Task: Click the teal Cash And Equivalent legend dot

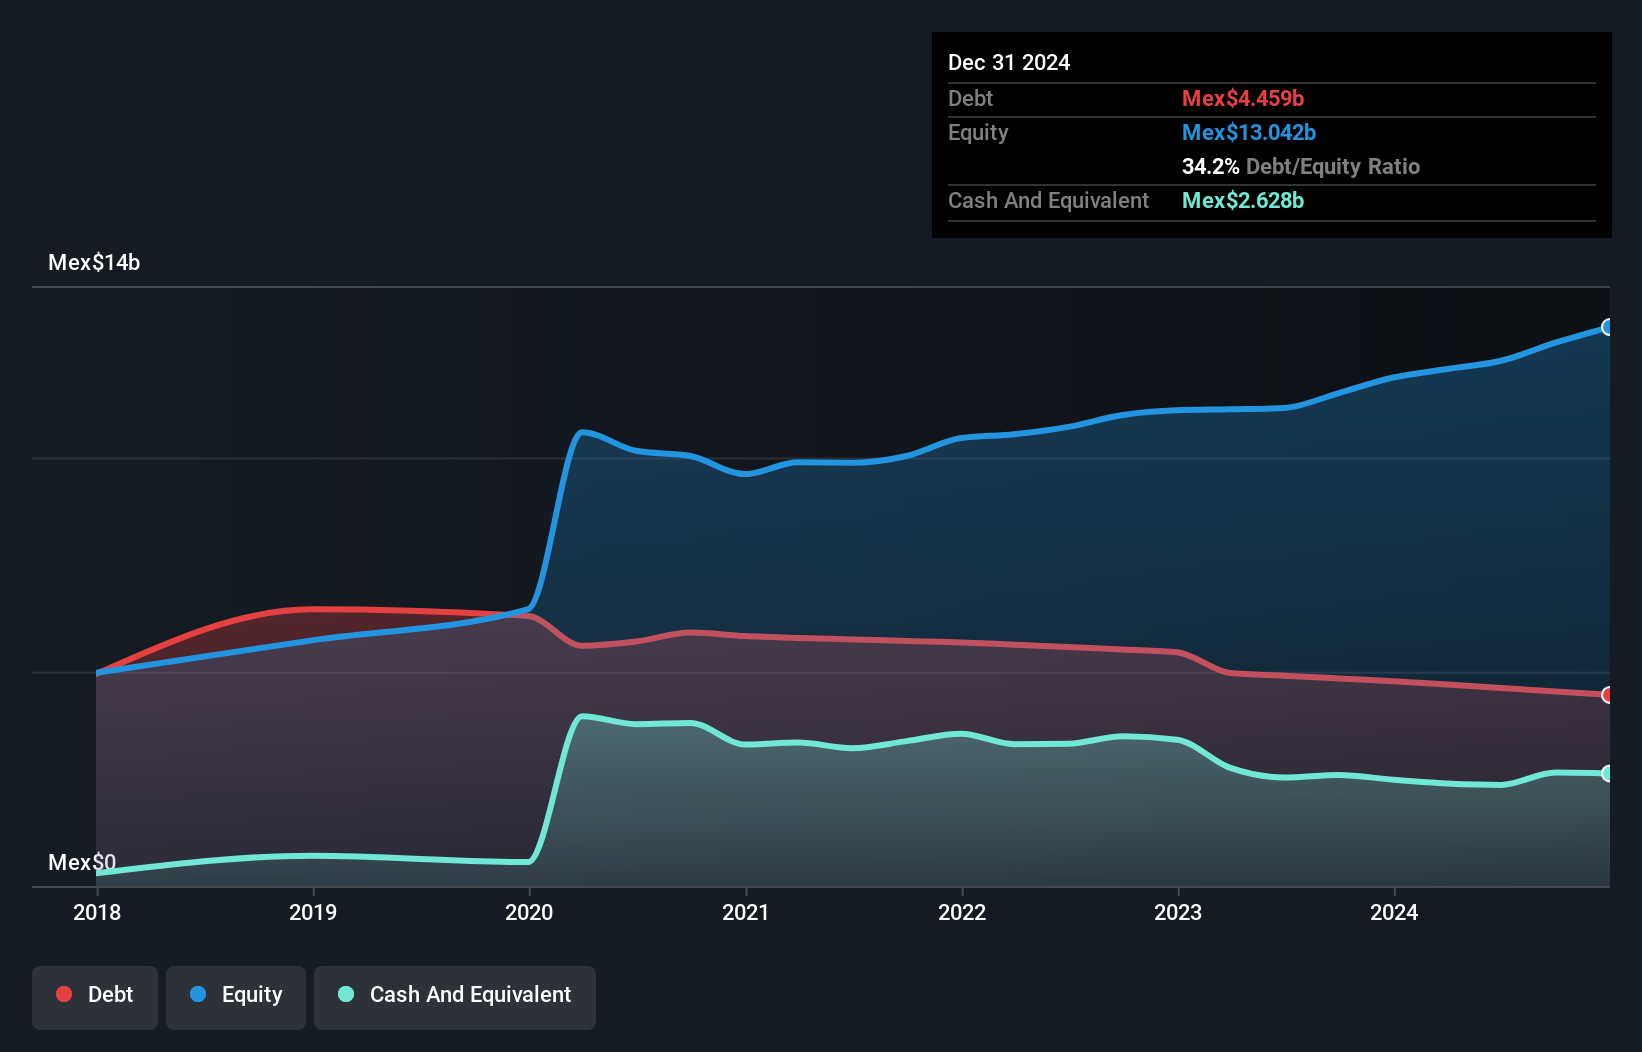Action: point(346,994)
